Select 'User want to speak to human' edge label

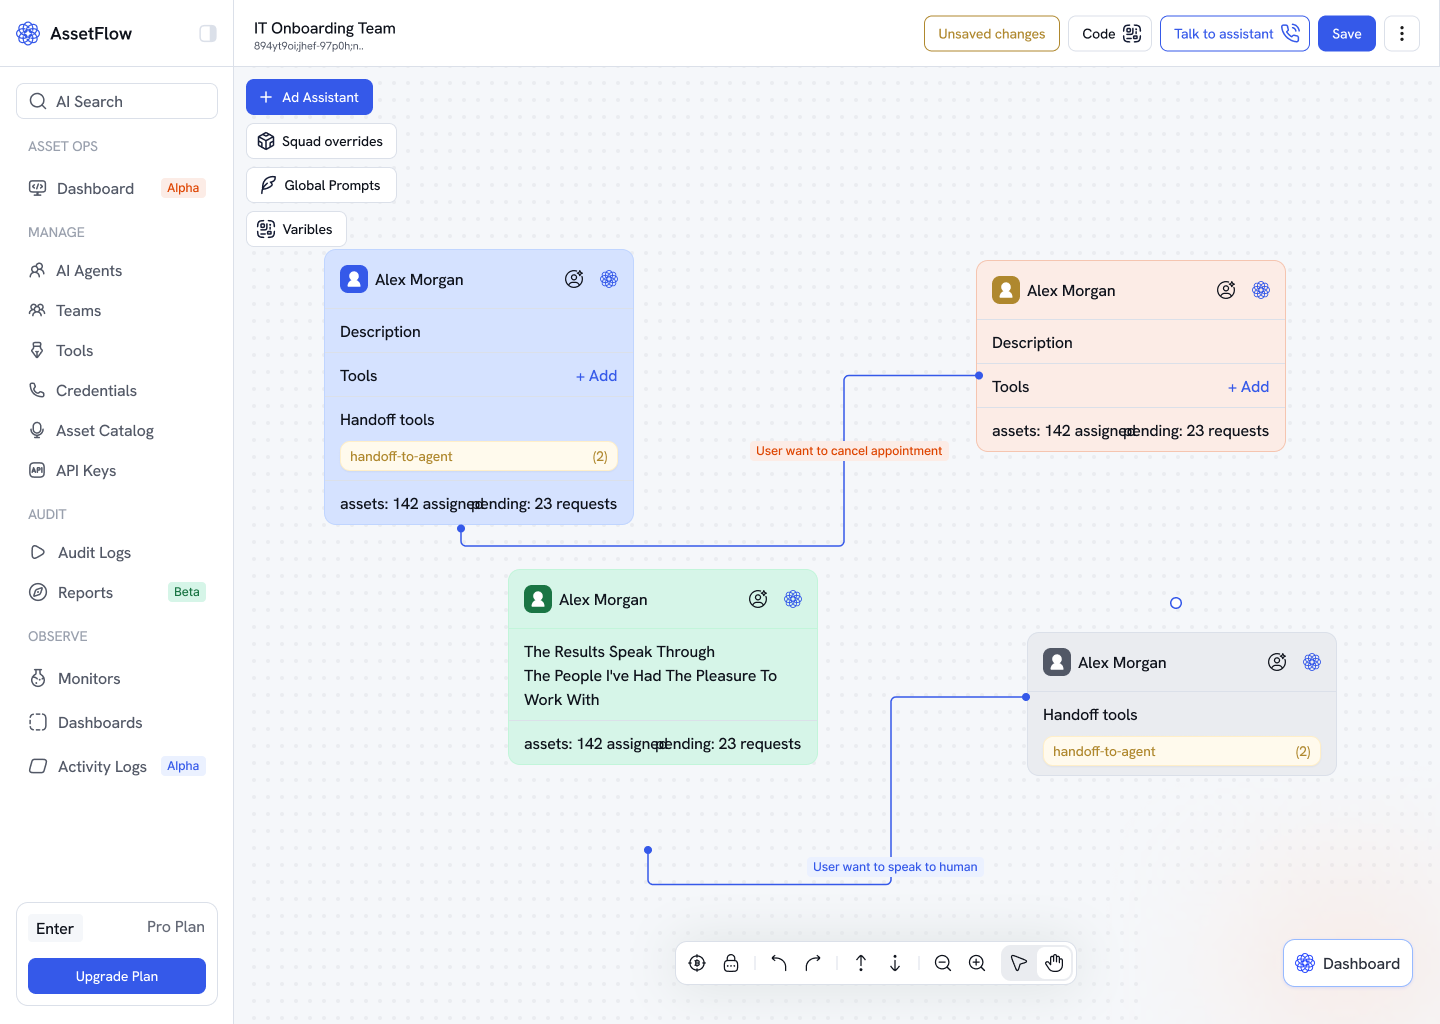(895, 867)
